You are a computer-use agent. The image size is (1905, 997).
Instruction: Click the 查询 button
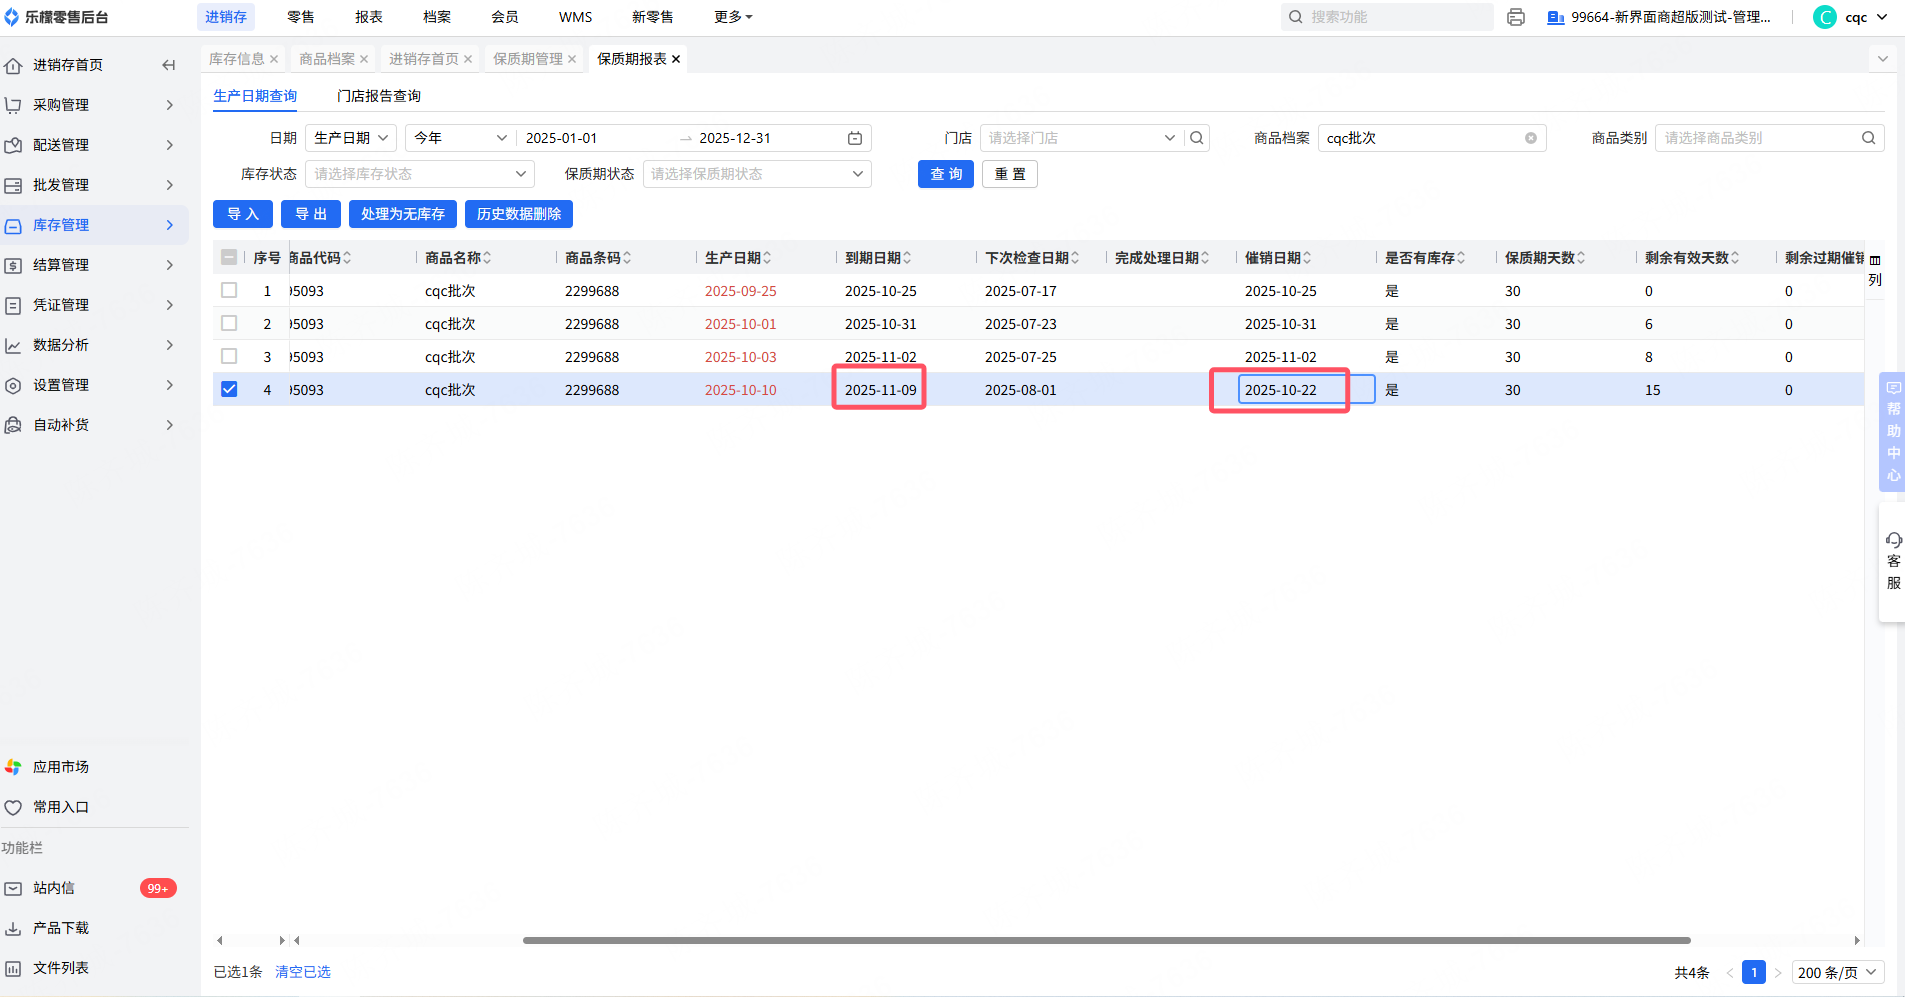tap(946, 174)
